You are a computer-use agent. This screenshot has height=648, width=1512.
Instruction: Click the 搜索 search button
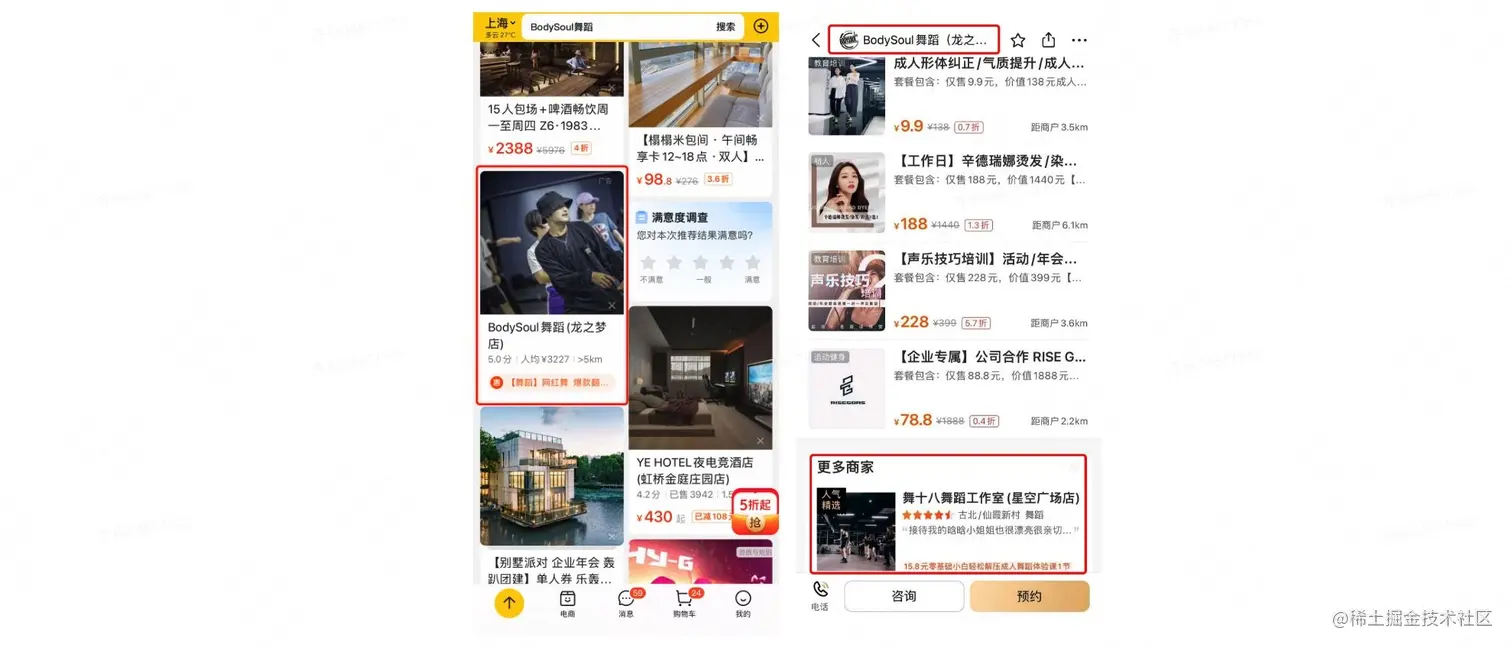coord(725,27)
